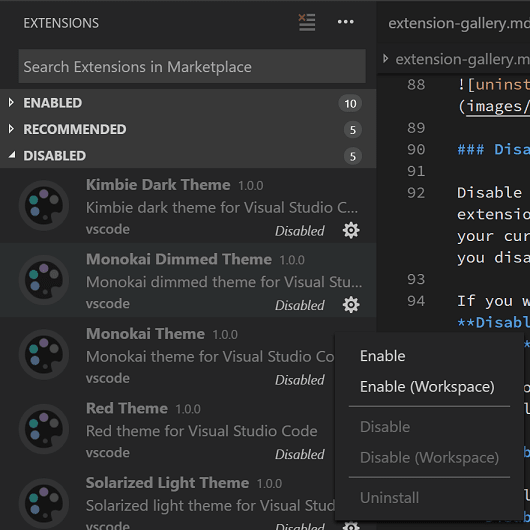
Task: Click the Red Theme palette icon
Action: click(44, 429)
